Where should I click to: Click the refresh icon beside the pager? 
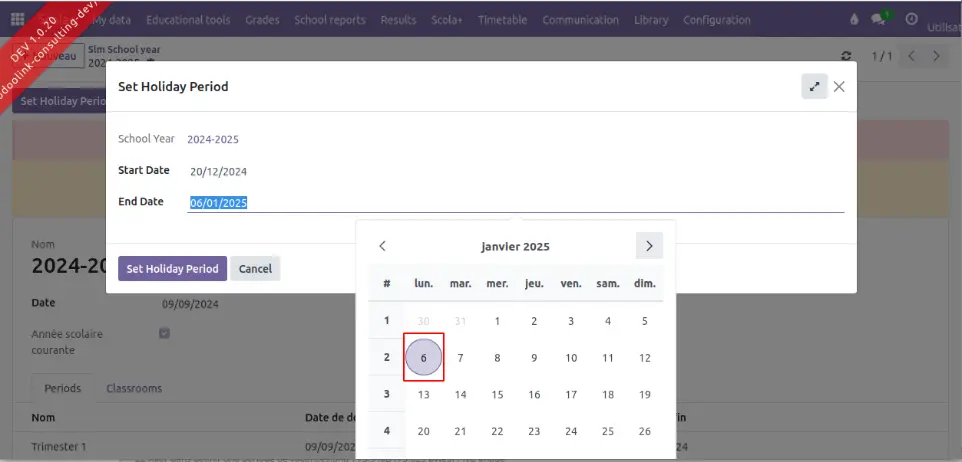click(x=847, y=56)
